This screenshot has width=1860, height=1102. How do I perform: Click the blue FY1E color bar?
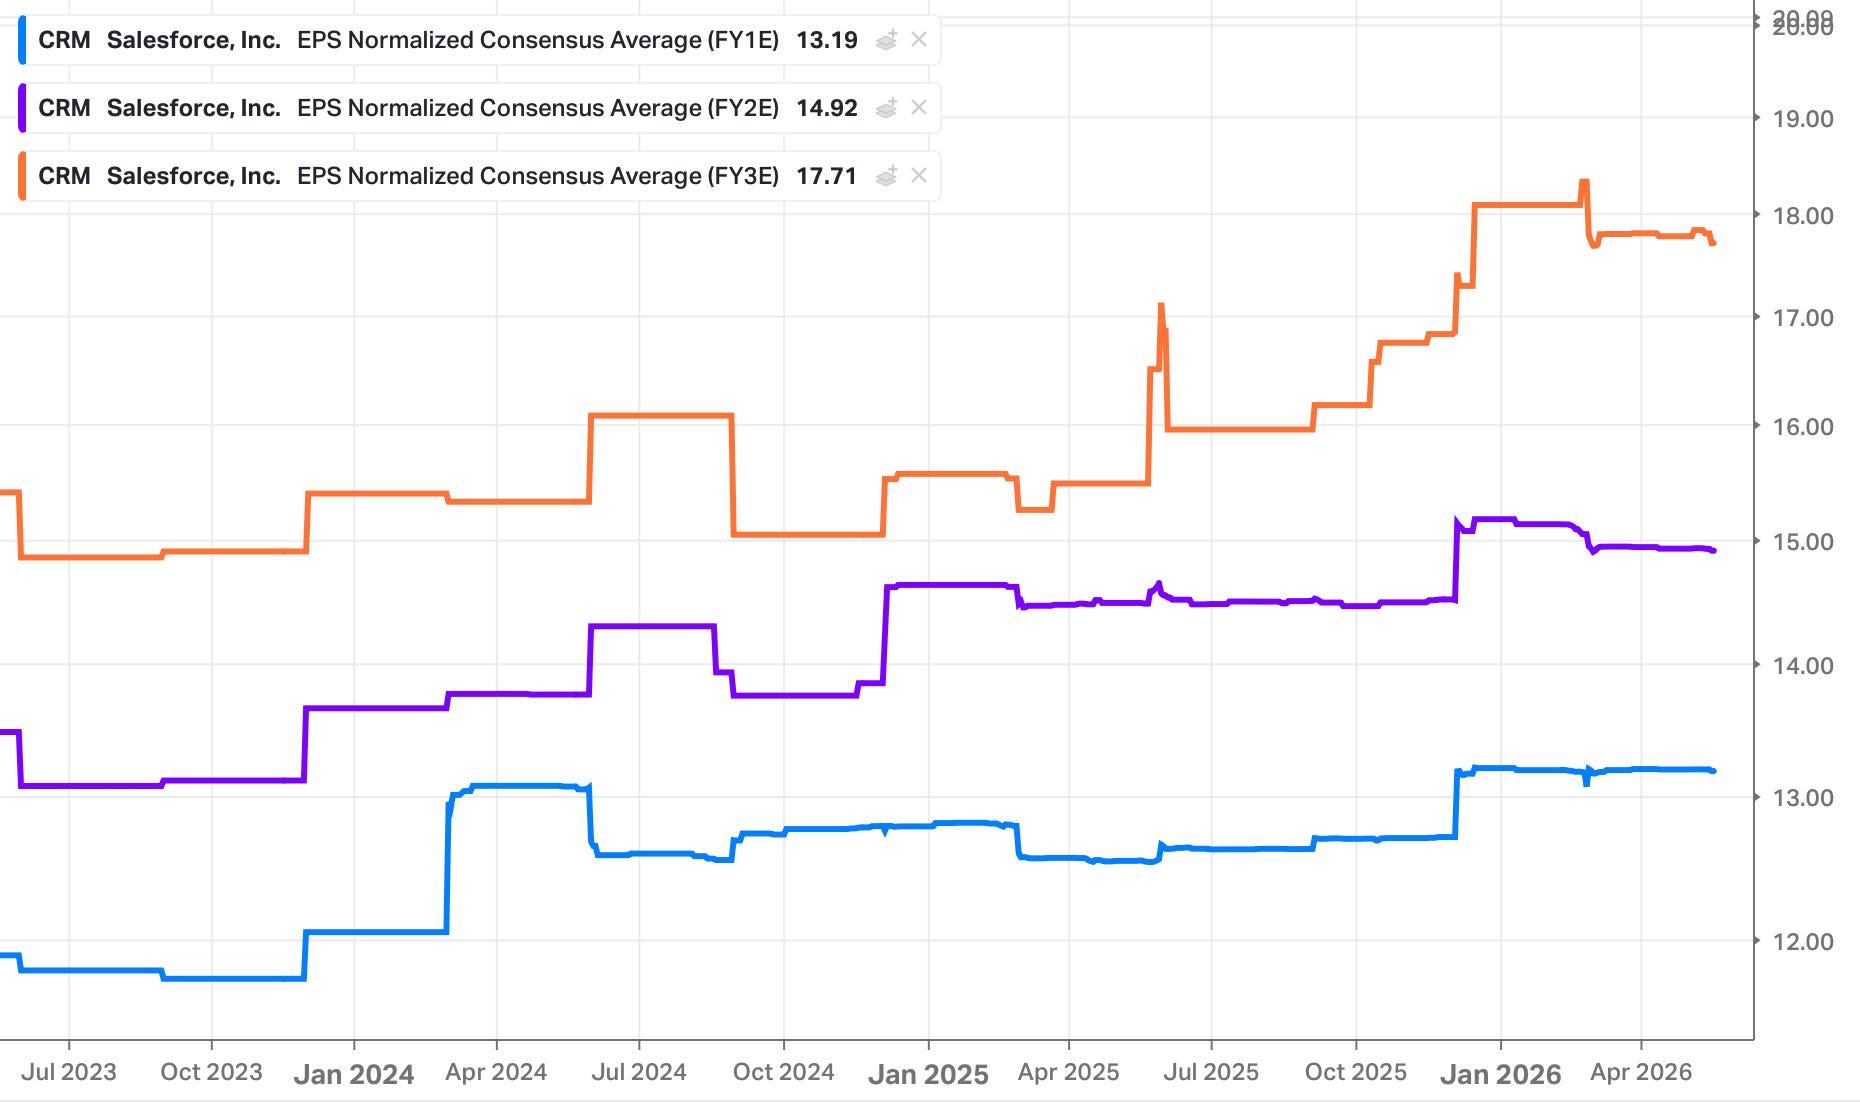click(22, 40)
